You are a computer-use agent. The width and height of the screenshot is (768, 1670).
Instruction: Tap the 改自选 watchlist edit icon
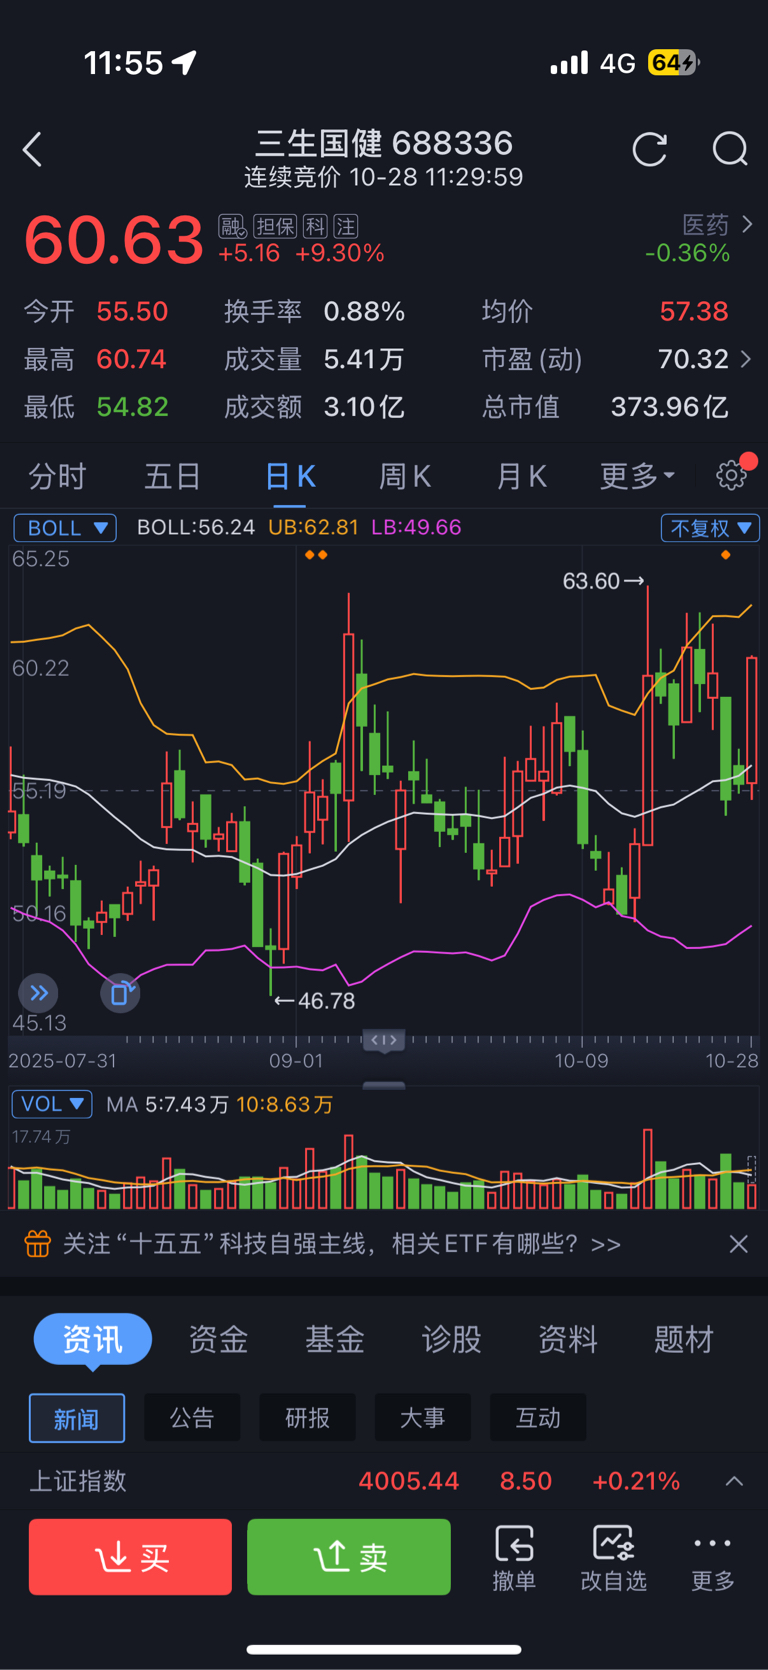pos(613,1557)
